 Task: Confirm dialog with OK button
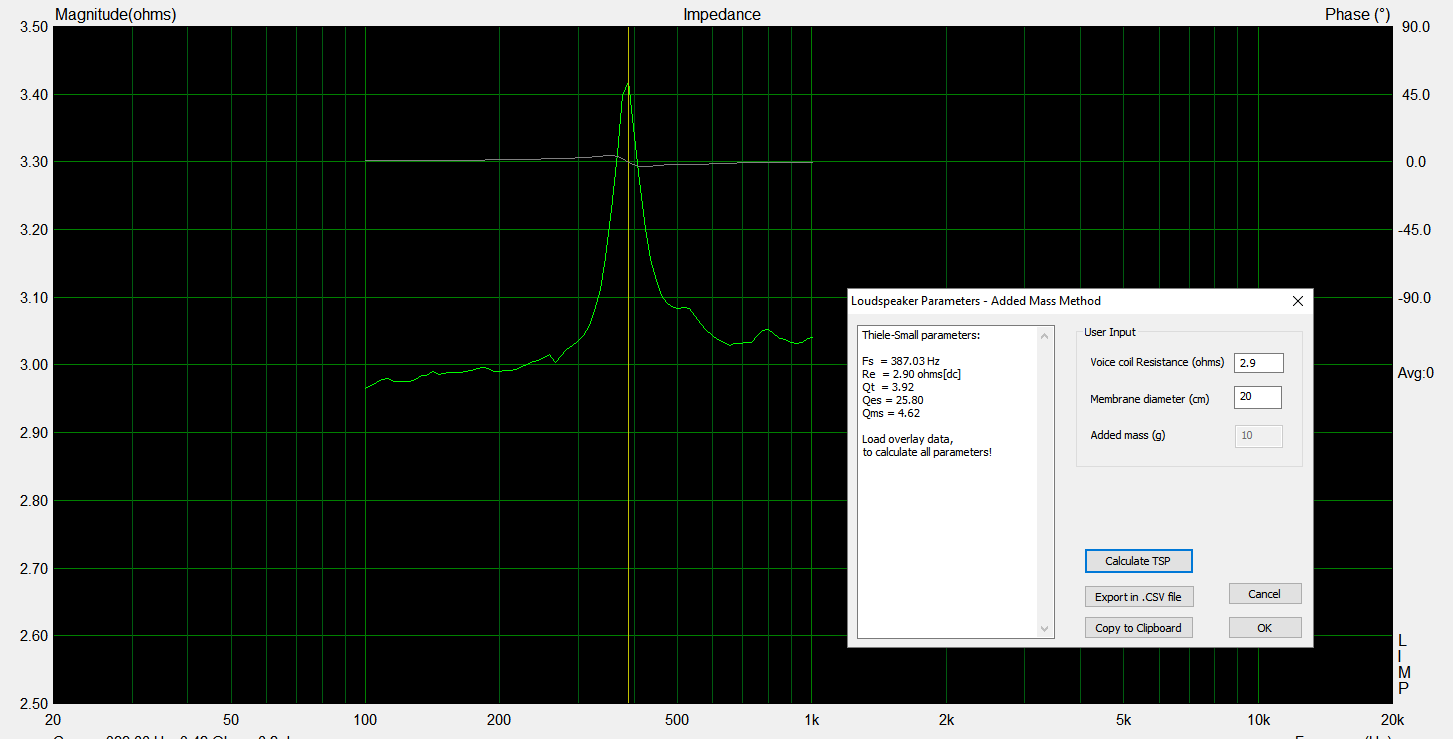pyautogui.click(x=1265, y=628)
